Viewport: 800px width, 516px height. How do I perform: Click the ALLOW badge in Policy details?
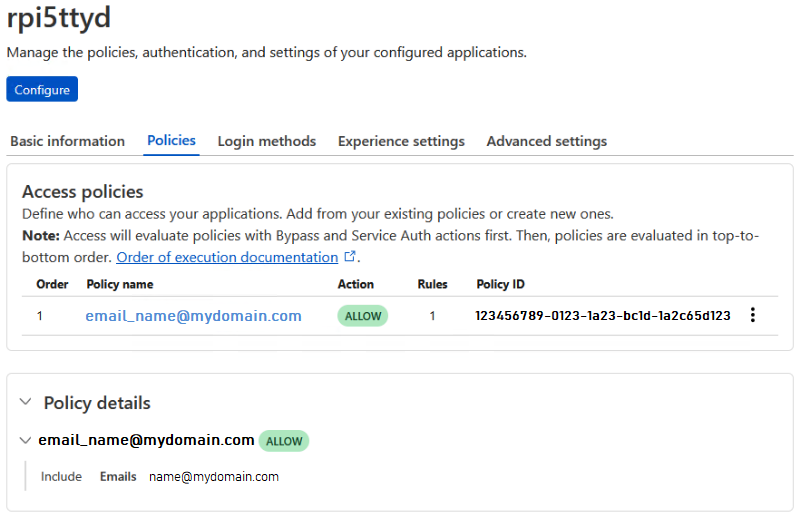click(x=284, y=441)
